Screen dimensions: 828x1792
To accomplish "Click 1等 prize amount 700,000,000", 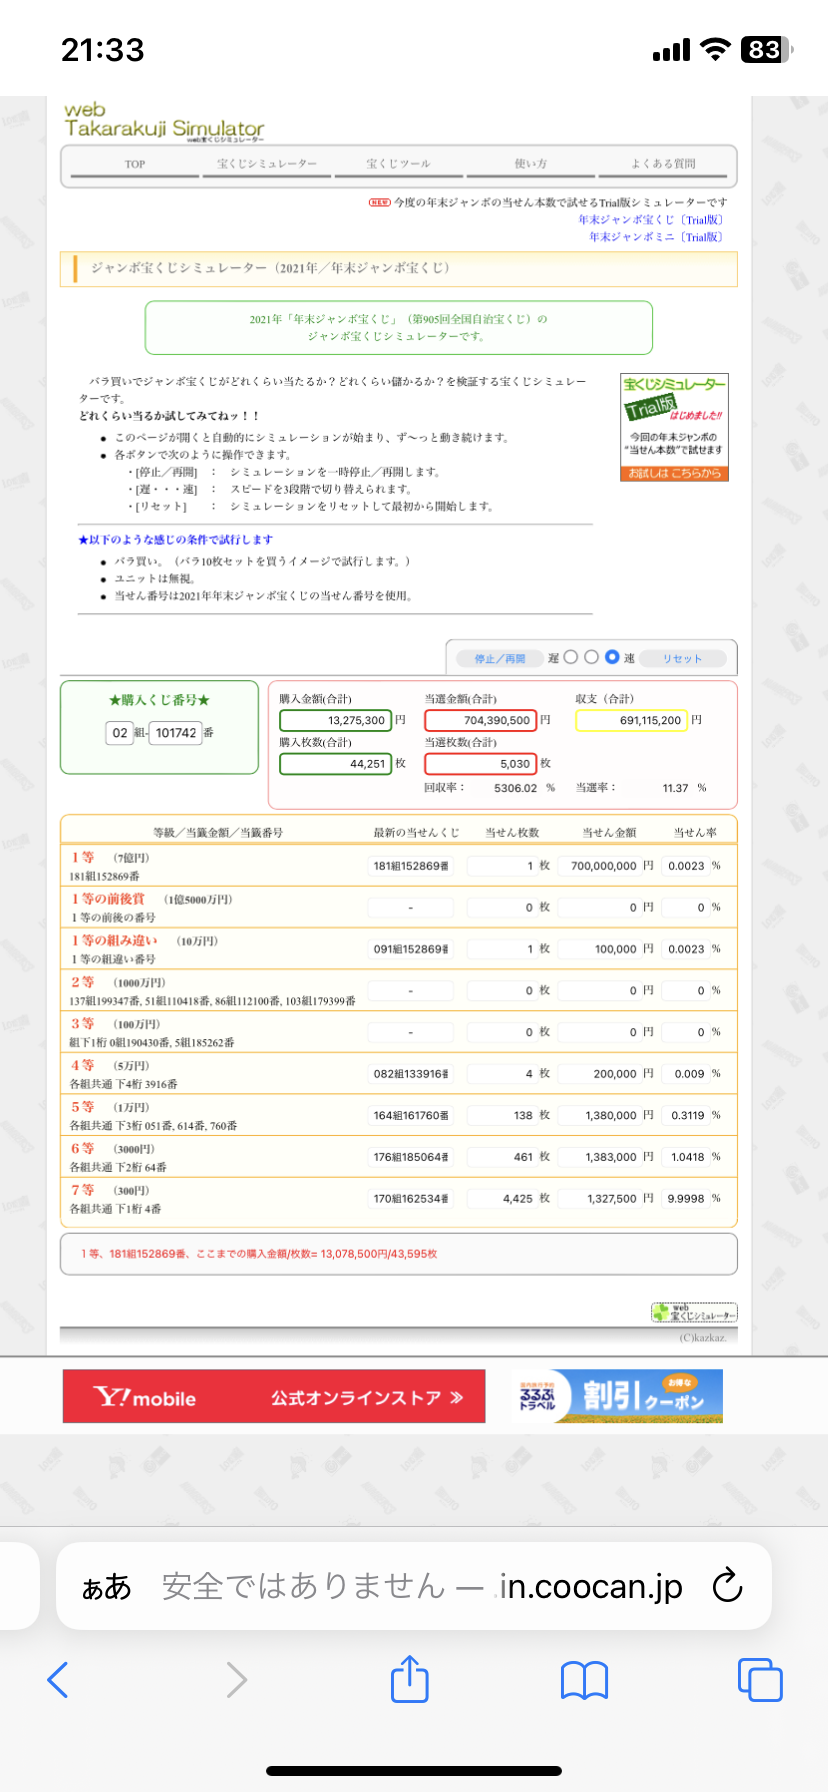I will click(599, 866).
